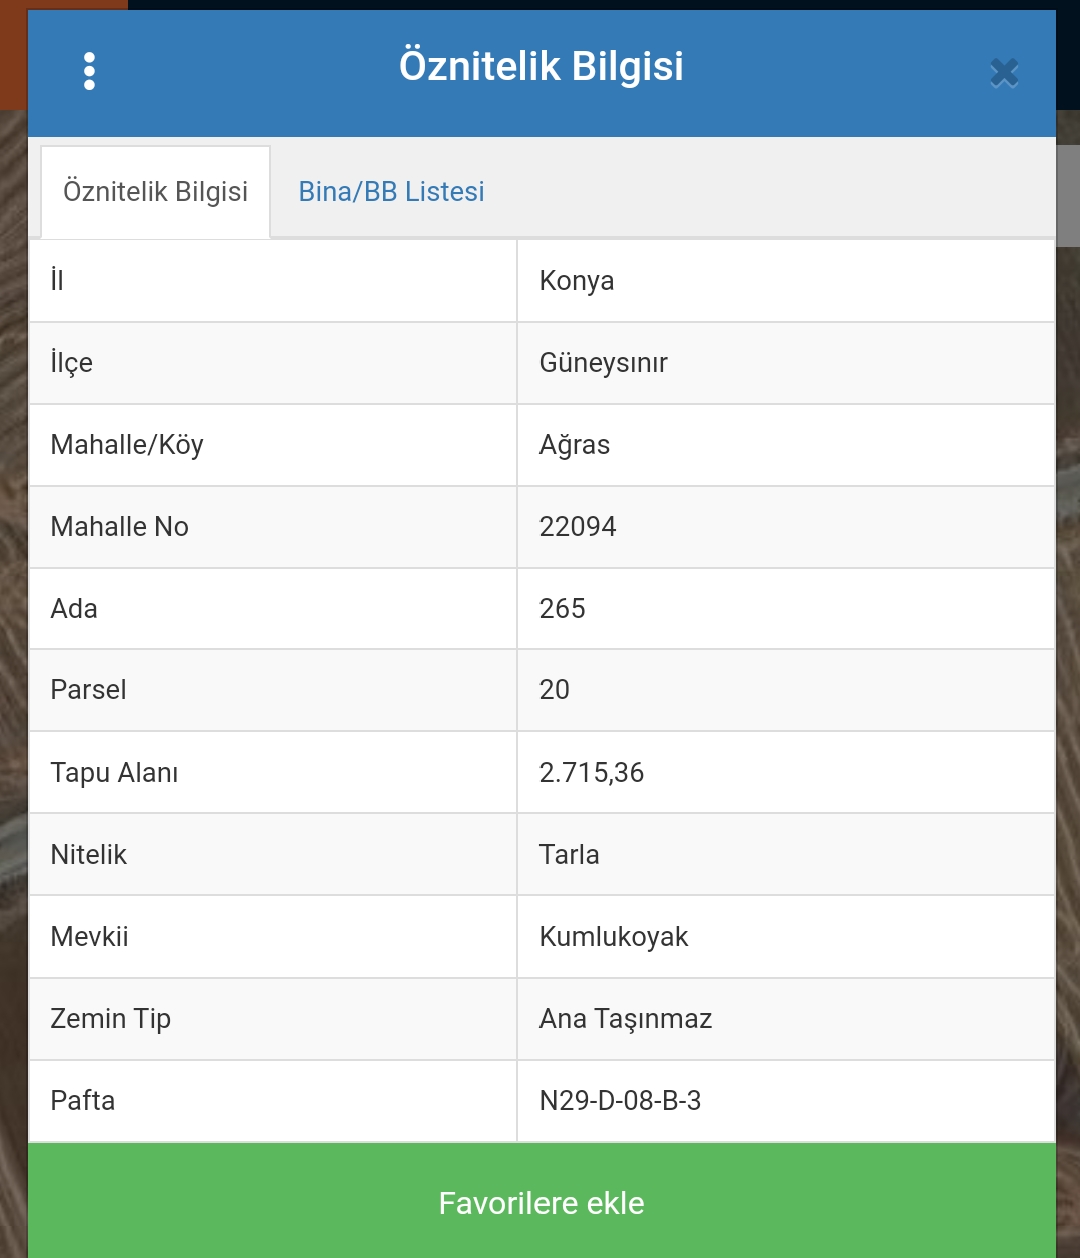Click the İlçe row label
The height and width of the screenshot is (1258, 1080).
click(x=71, y=363)
